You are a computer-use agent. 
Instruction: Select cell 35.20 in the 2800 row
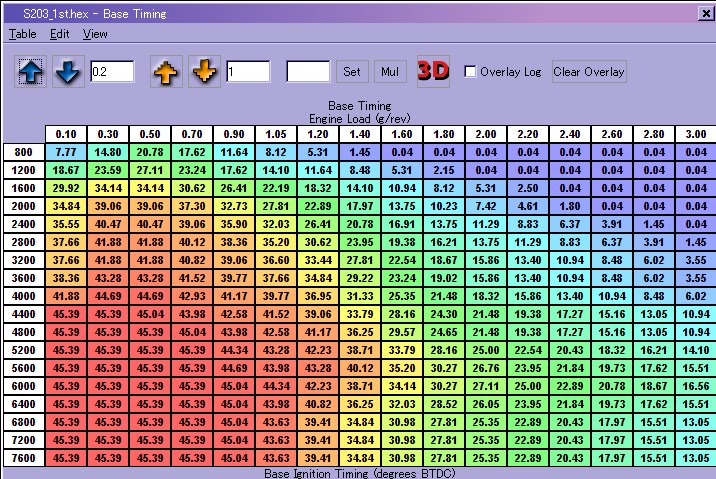(x=276, y=242)
